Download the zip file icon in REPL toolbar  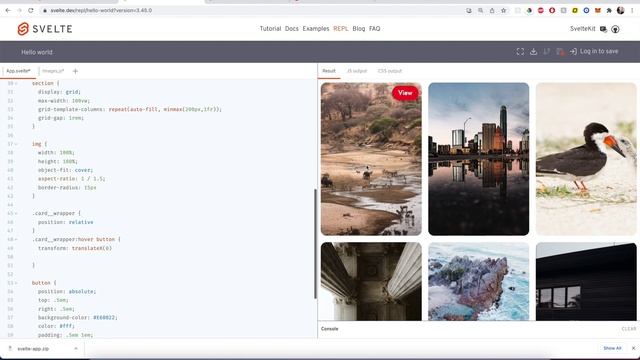(x=533, y=51)
